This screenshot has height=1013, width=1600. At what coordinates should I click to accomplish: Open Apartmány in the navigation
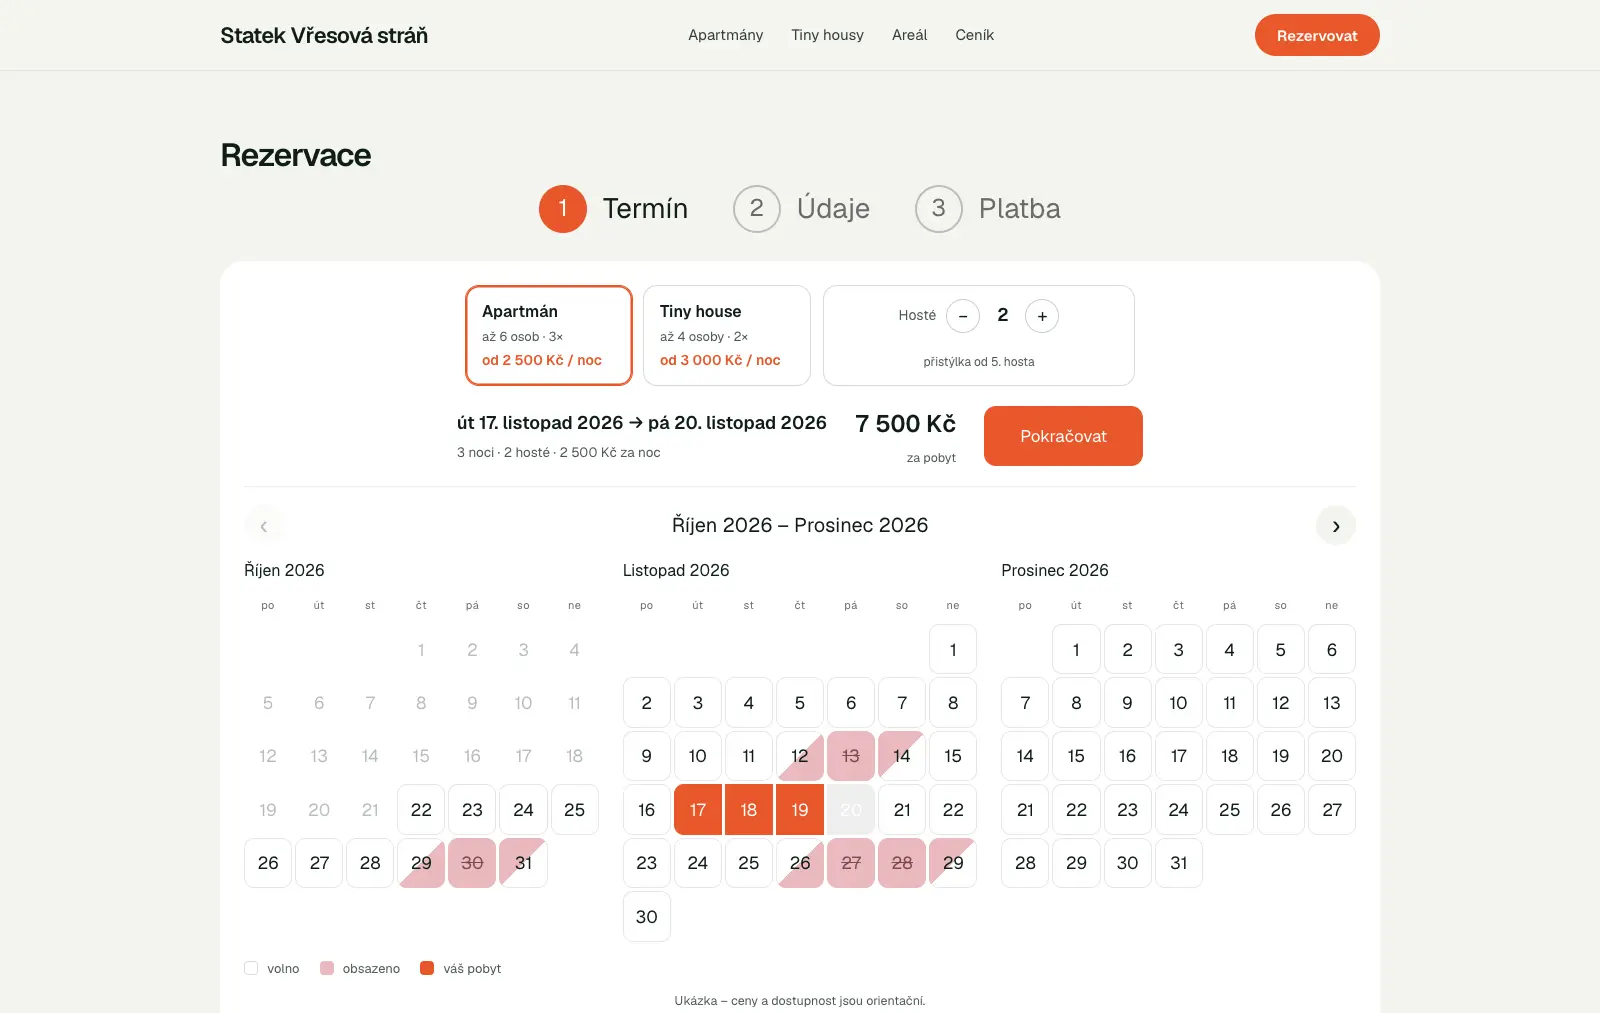(x=725, y=35)
